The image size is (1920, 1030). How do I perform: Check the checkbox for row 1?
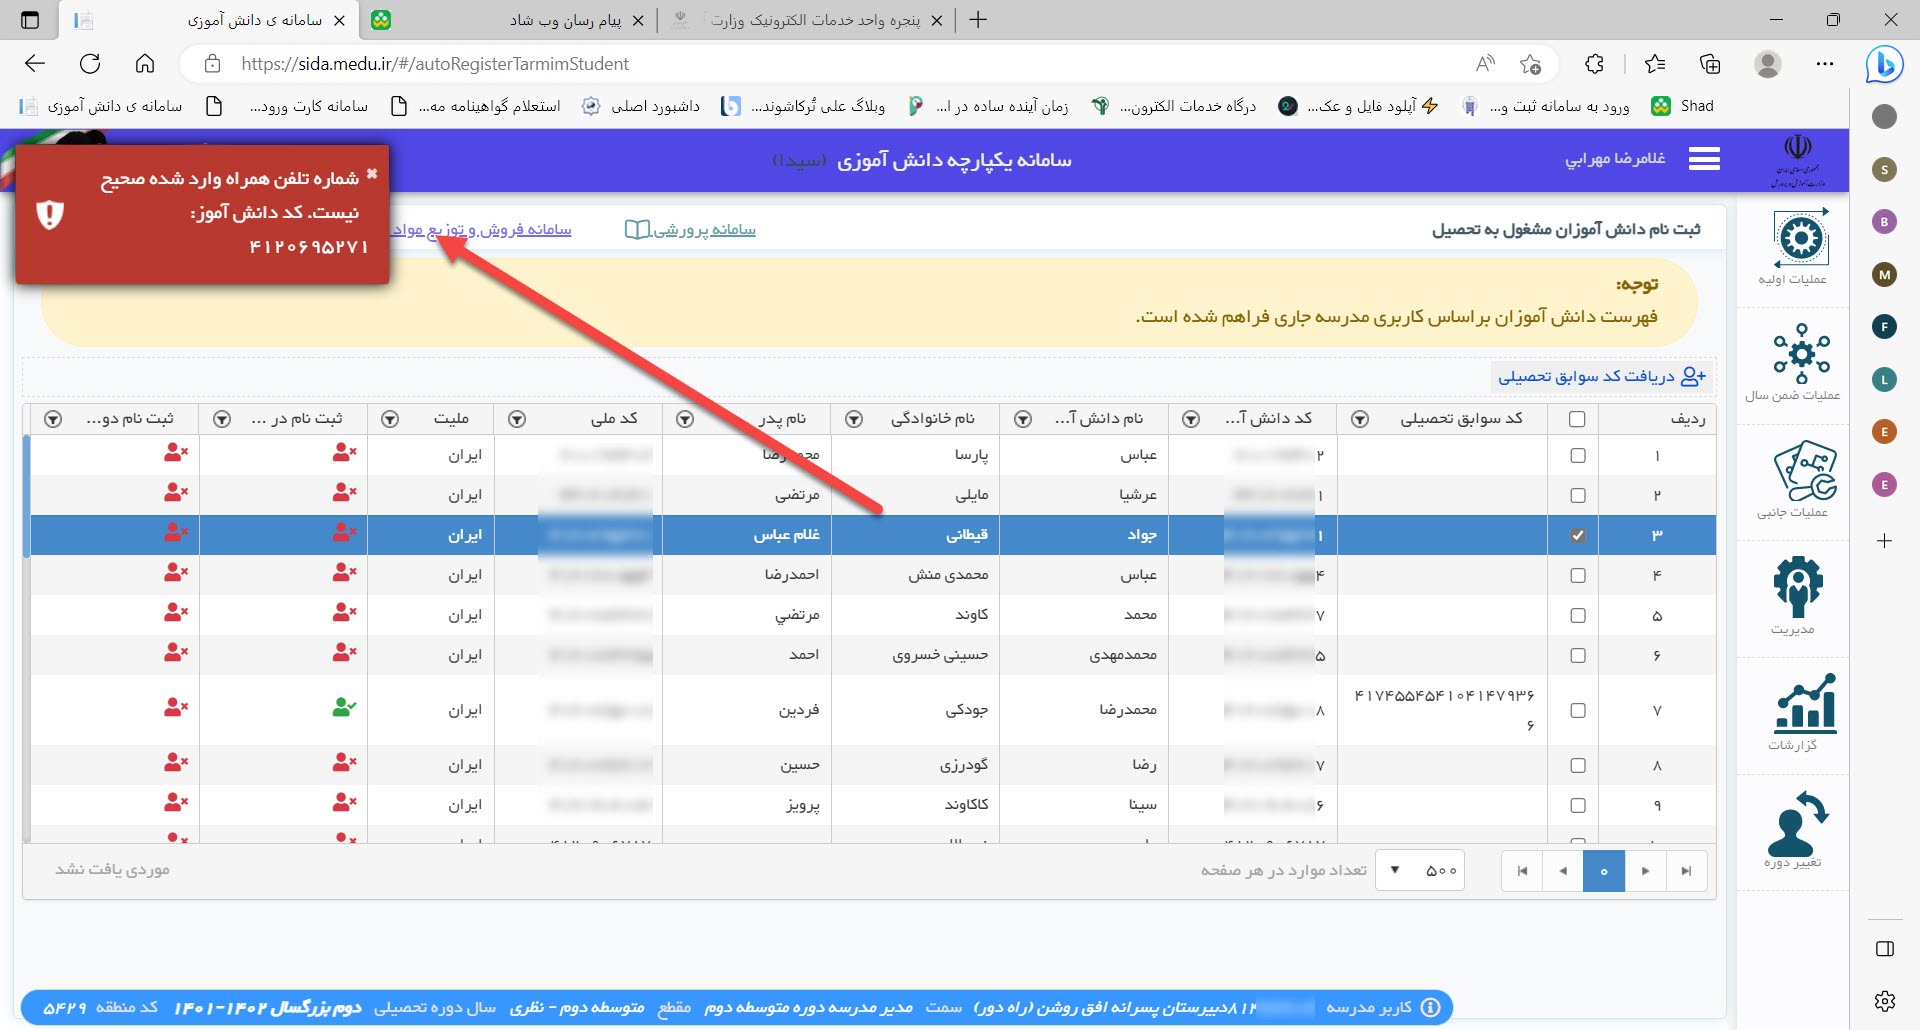point(1578,456)
